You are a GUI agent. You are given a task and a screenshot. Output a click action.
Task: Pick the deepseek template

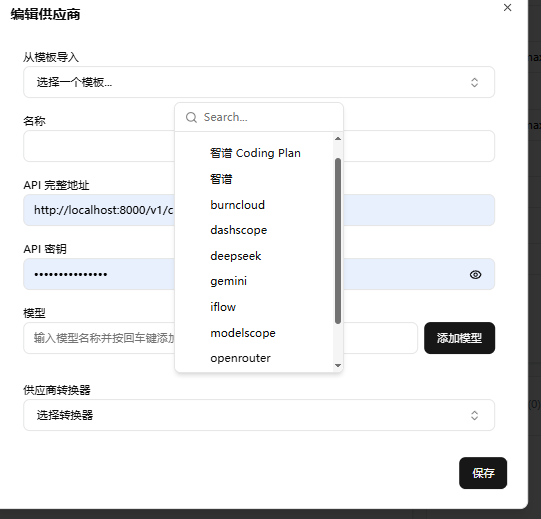click(x=255, y=256)
